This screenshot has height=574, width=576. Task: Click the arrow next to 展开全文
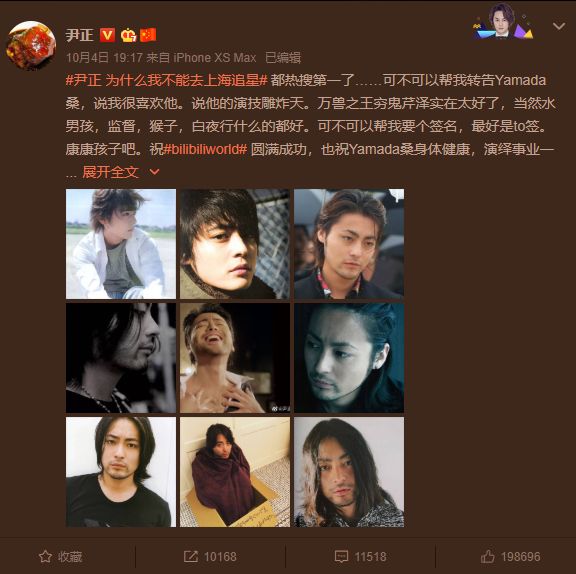(155, 172)
